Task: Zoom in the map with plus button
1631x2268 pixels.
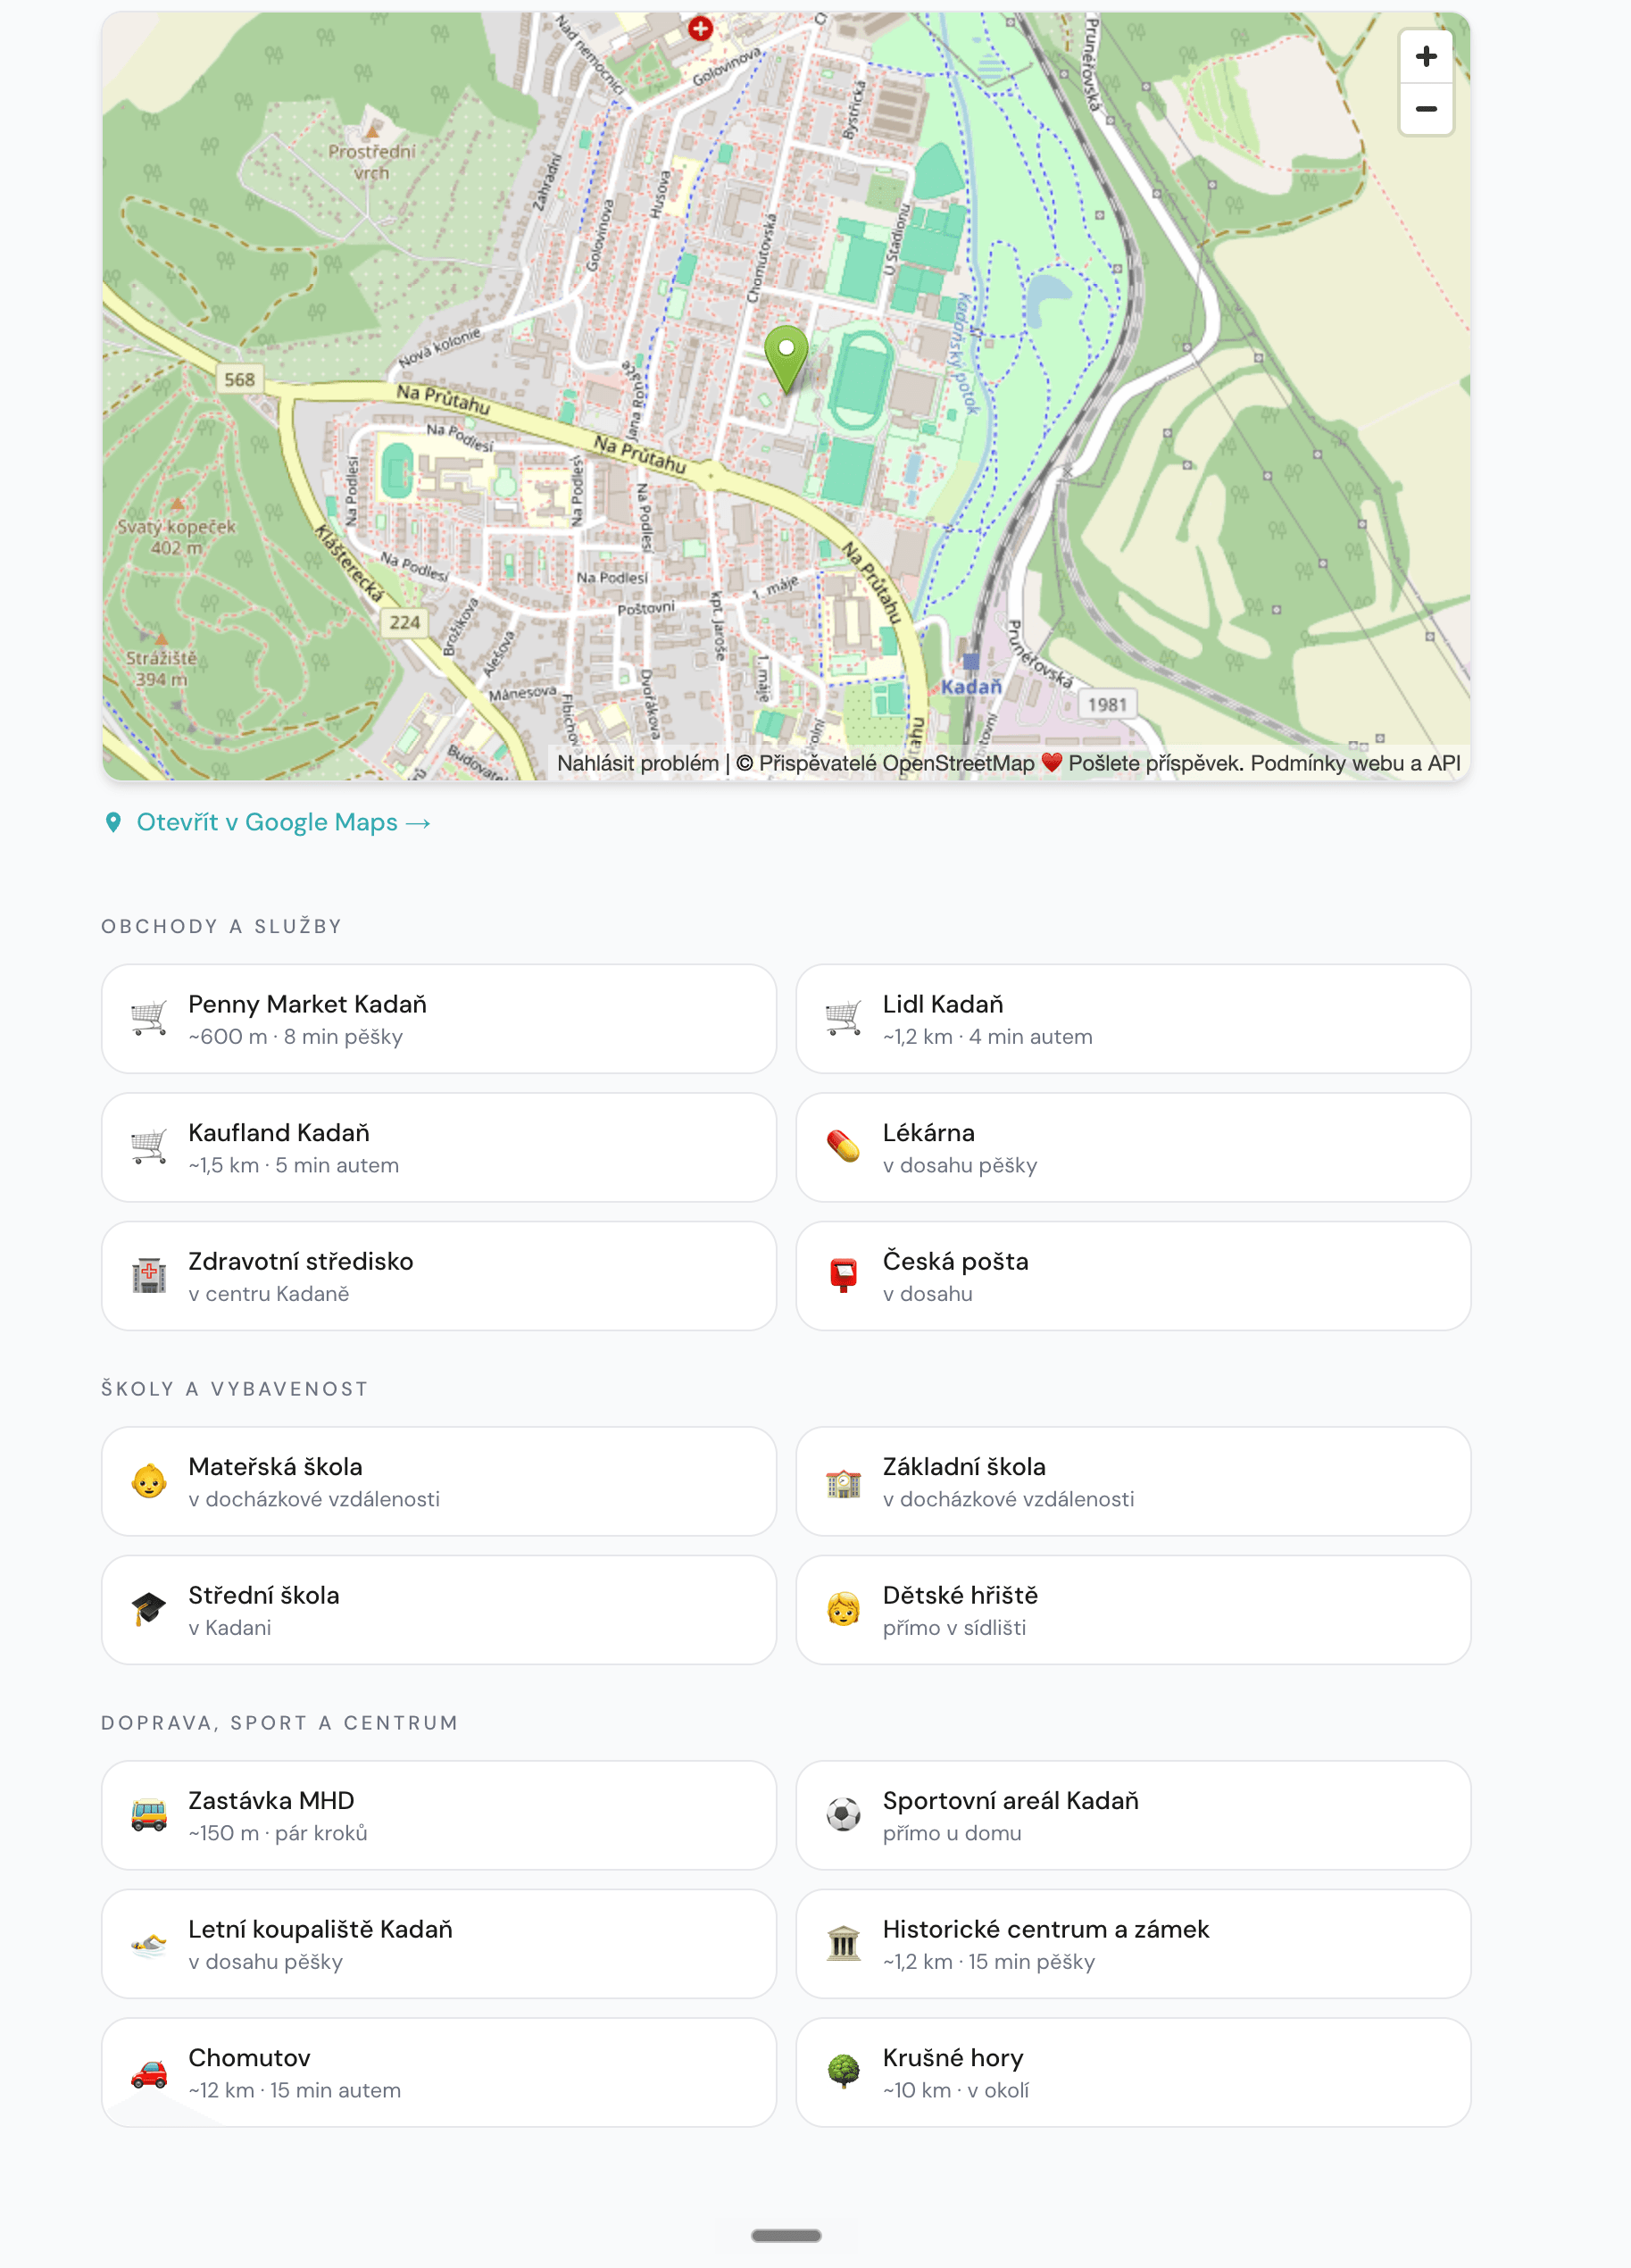Action: coord(1426,56)
